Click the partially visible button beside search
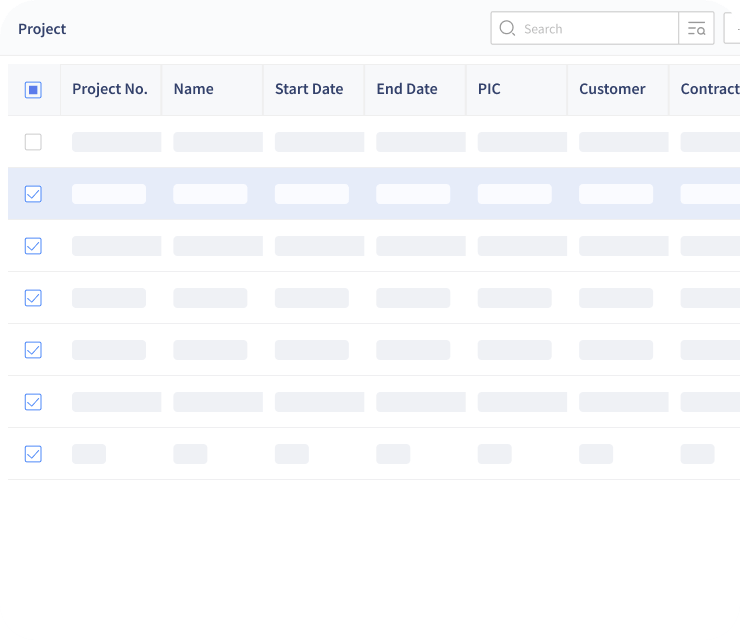Image resolution: width=740 pixels, height=640 pixels. pyautogui.click(x=732, y=28)
